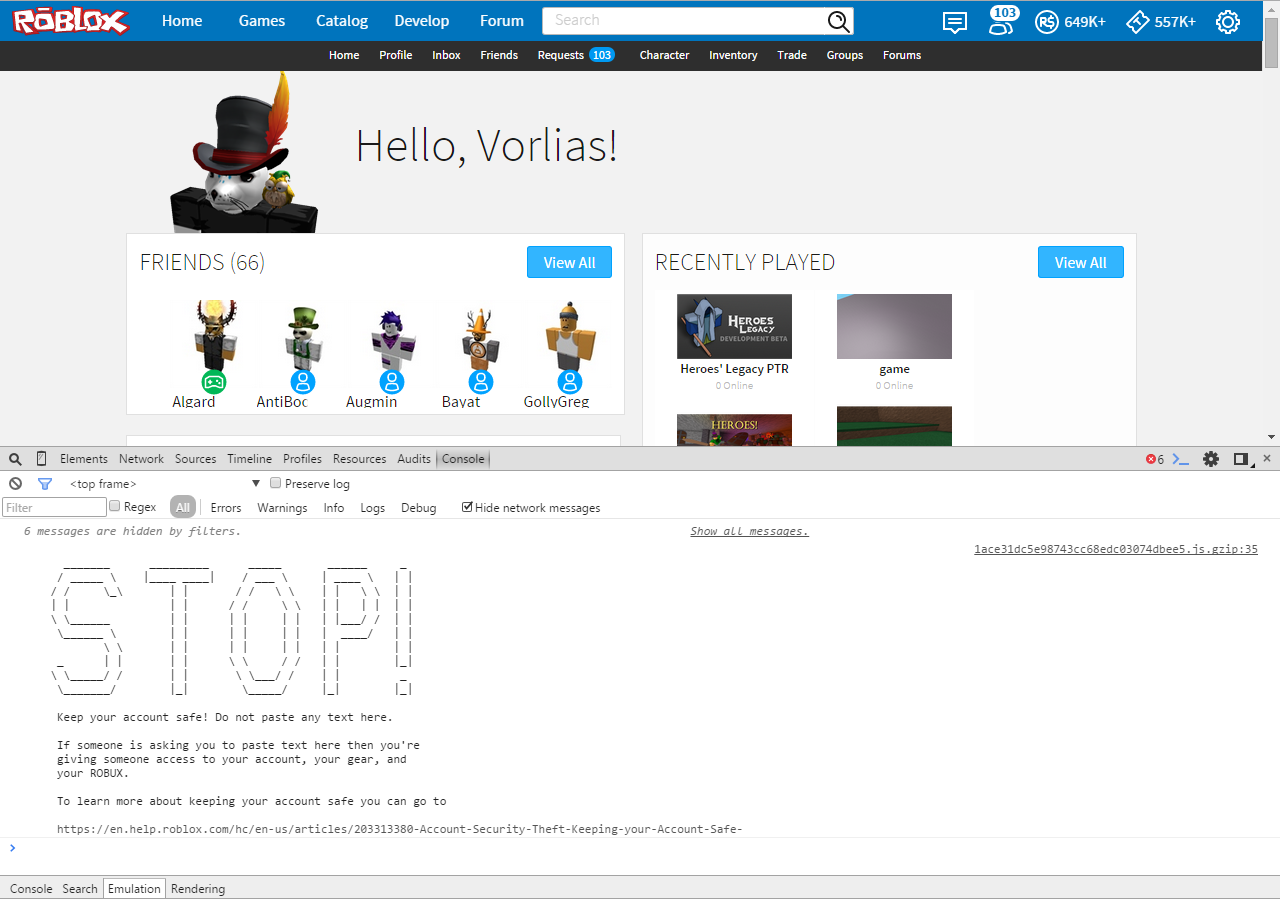1280x900 pixels.
Task: Click the online status icon under GollyGreg
Action: (570, 382)
